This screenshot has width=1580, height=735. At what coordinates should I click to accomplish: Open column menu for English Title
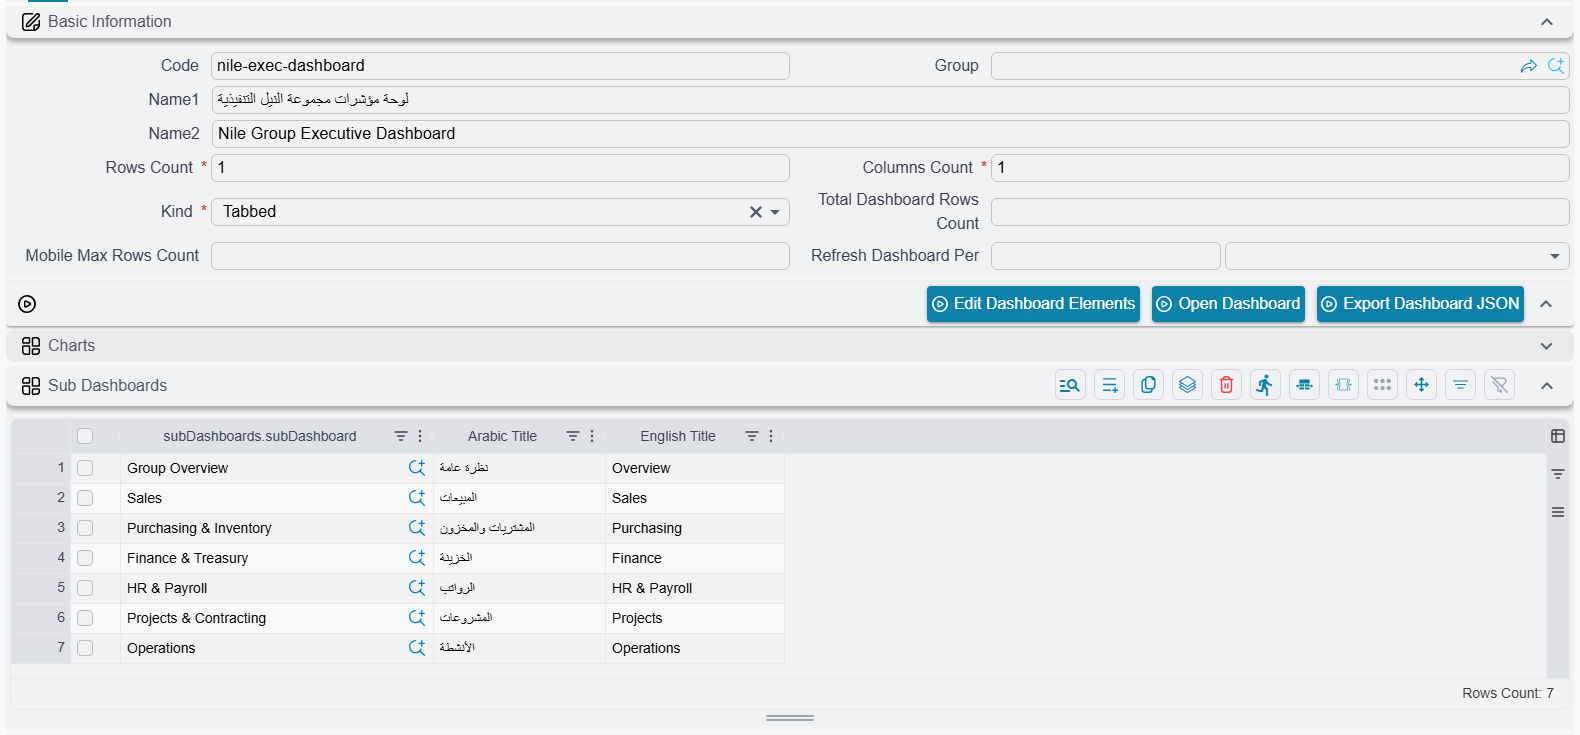pos(771,436)
